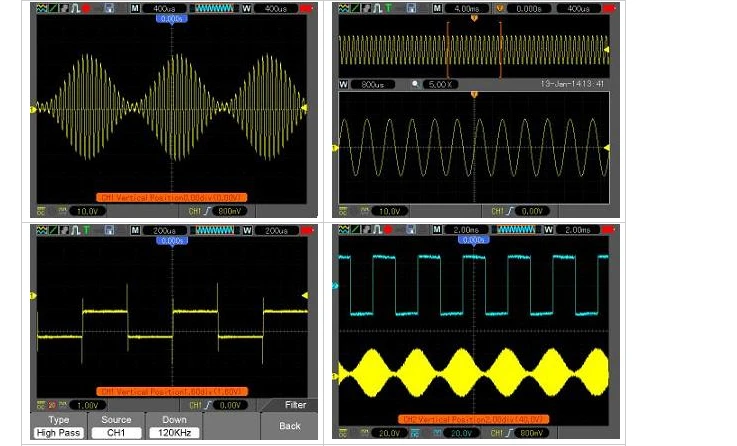
Task: Select the Filter menu tab
Action: point(295,405)
